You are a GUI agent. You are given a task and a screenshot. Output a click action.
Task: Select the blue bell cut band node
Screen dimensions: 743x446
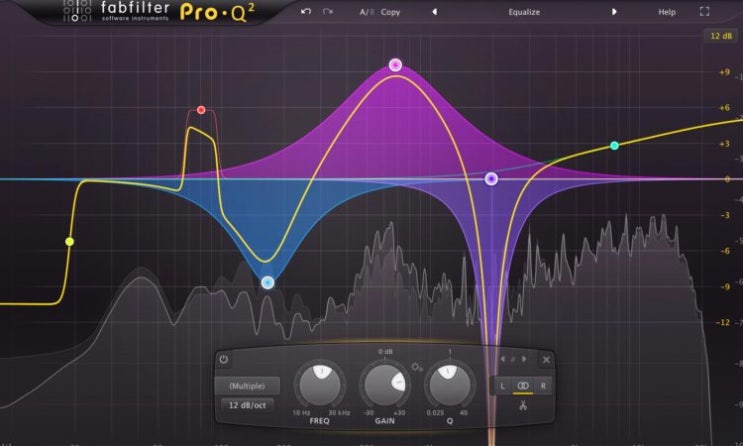click(268, 283)
